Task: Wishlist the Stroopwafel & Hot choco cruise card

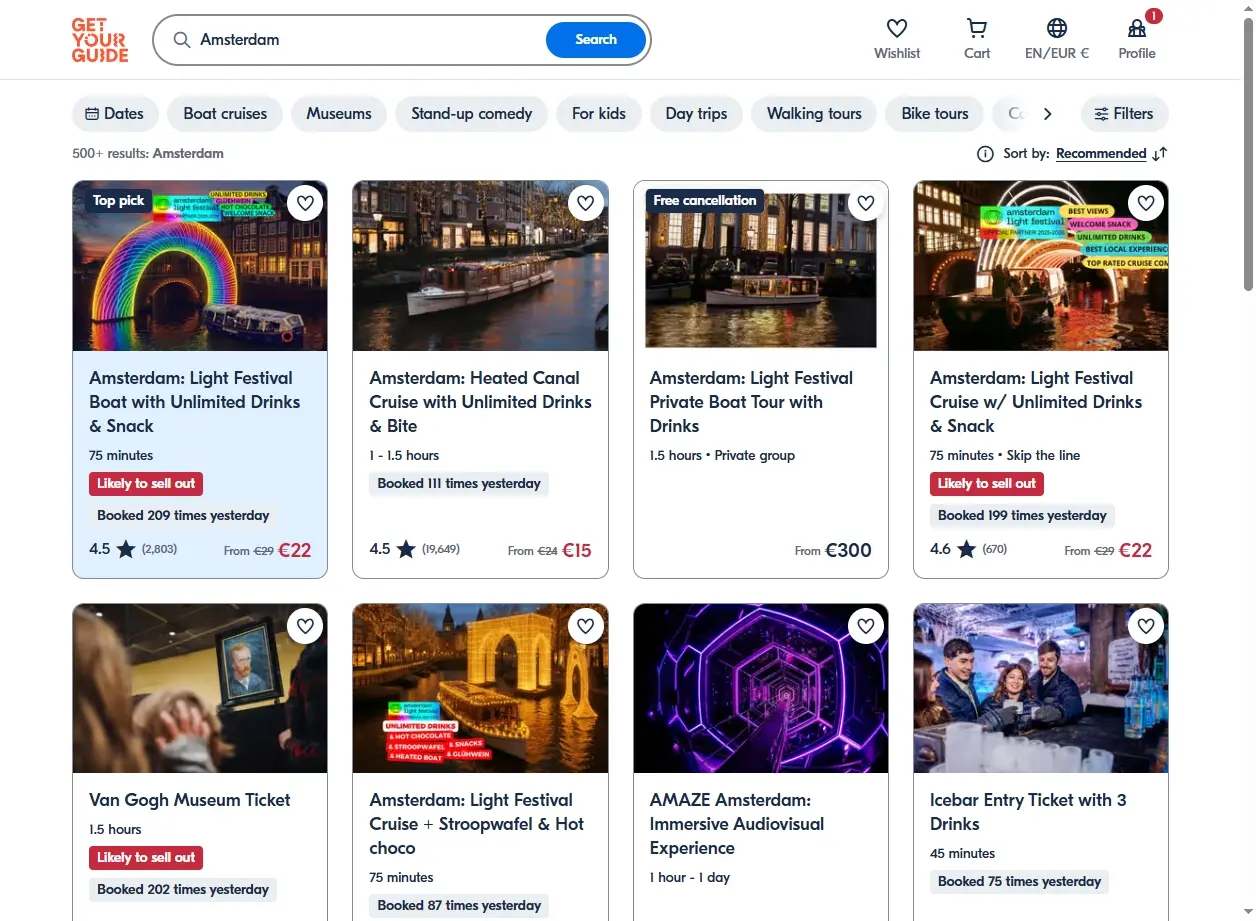Action: [x=585, y=627]
